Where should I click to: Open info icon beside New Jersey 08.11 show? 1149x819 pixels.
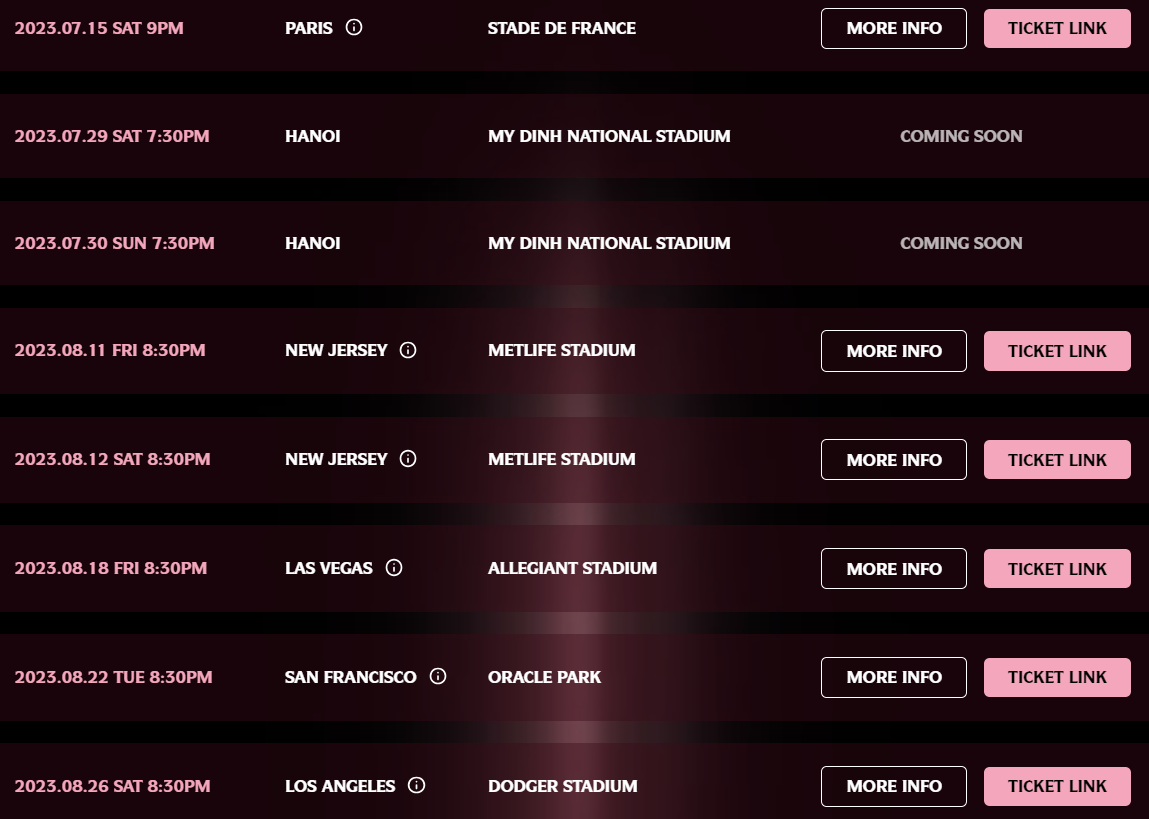408,350
